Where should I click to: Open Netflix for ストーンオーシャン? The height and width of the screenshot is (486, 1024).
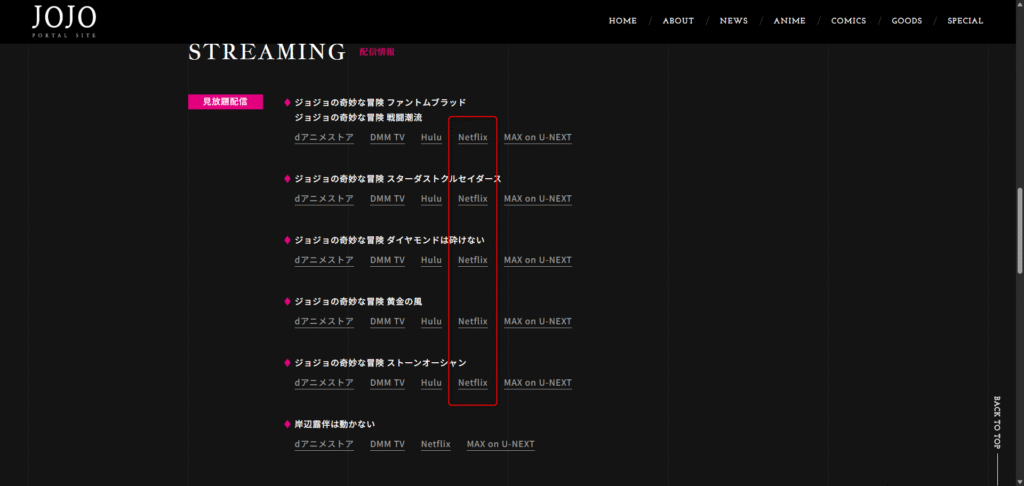(x=473, y=383)
